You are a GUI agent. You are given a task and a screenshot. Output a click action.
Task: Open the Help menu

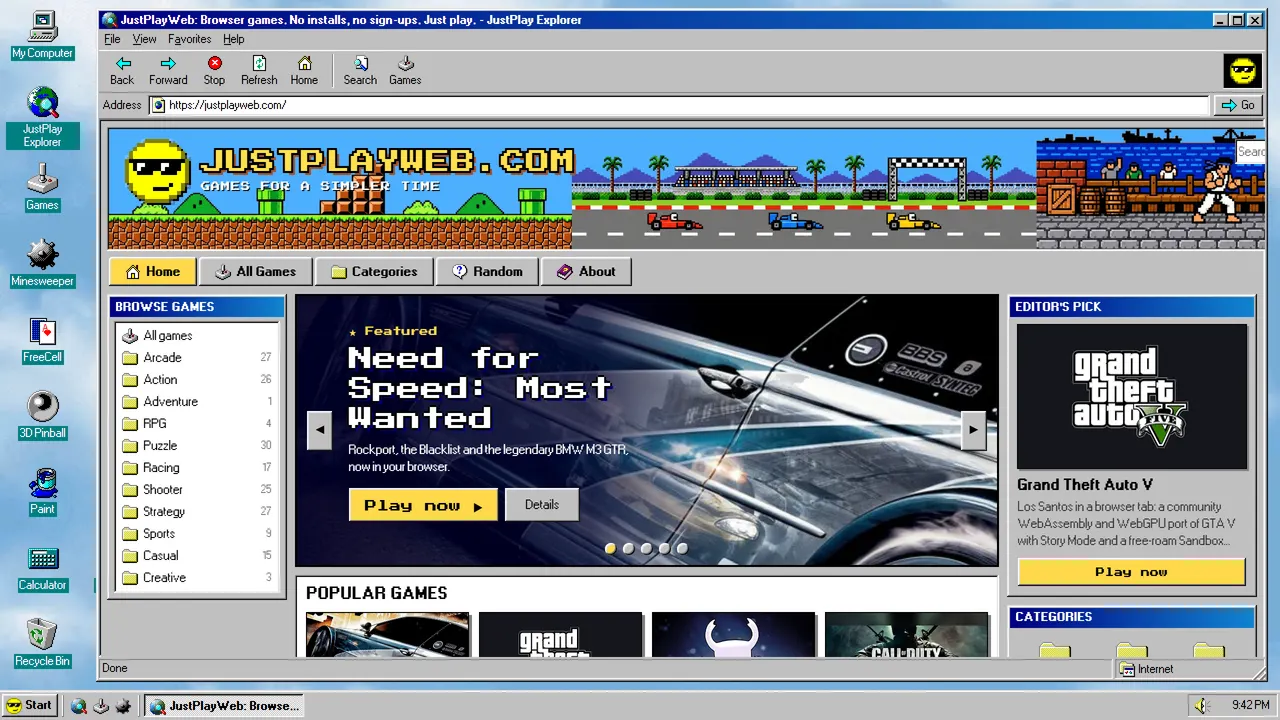click(233, 39)
